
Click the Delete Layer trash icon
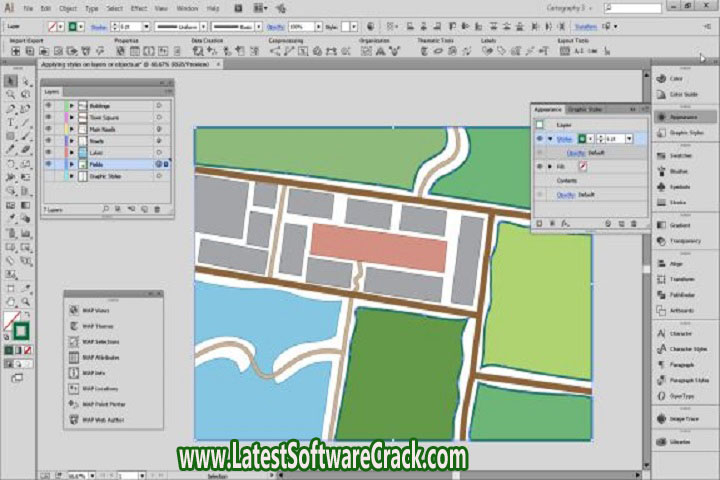(157, 209)
